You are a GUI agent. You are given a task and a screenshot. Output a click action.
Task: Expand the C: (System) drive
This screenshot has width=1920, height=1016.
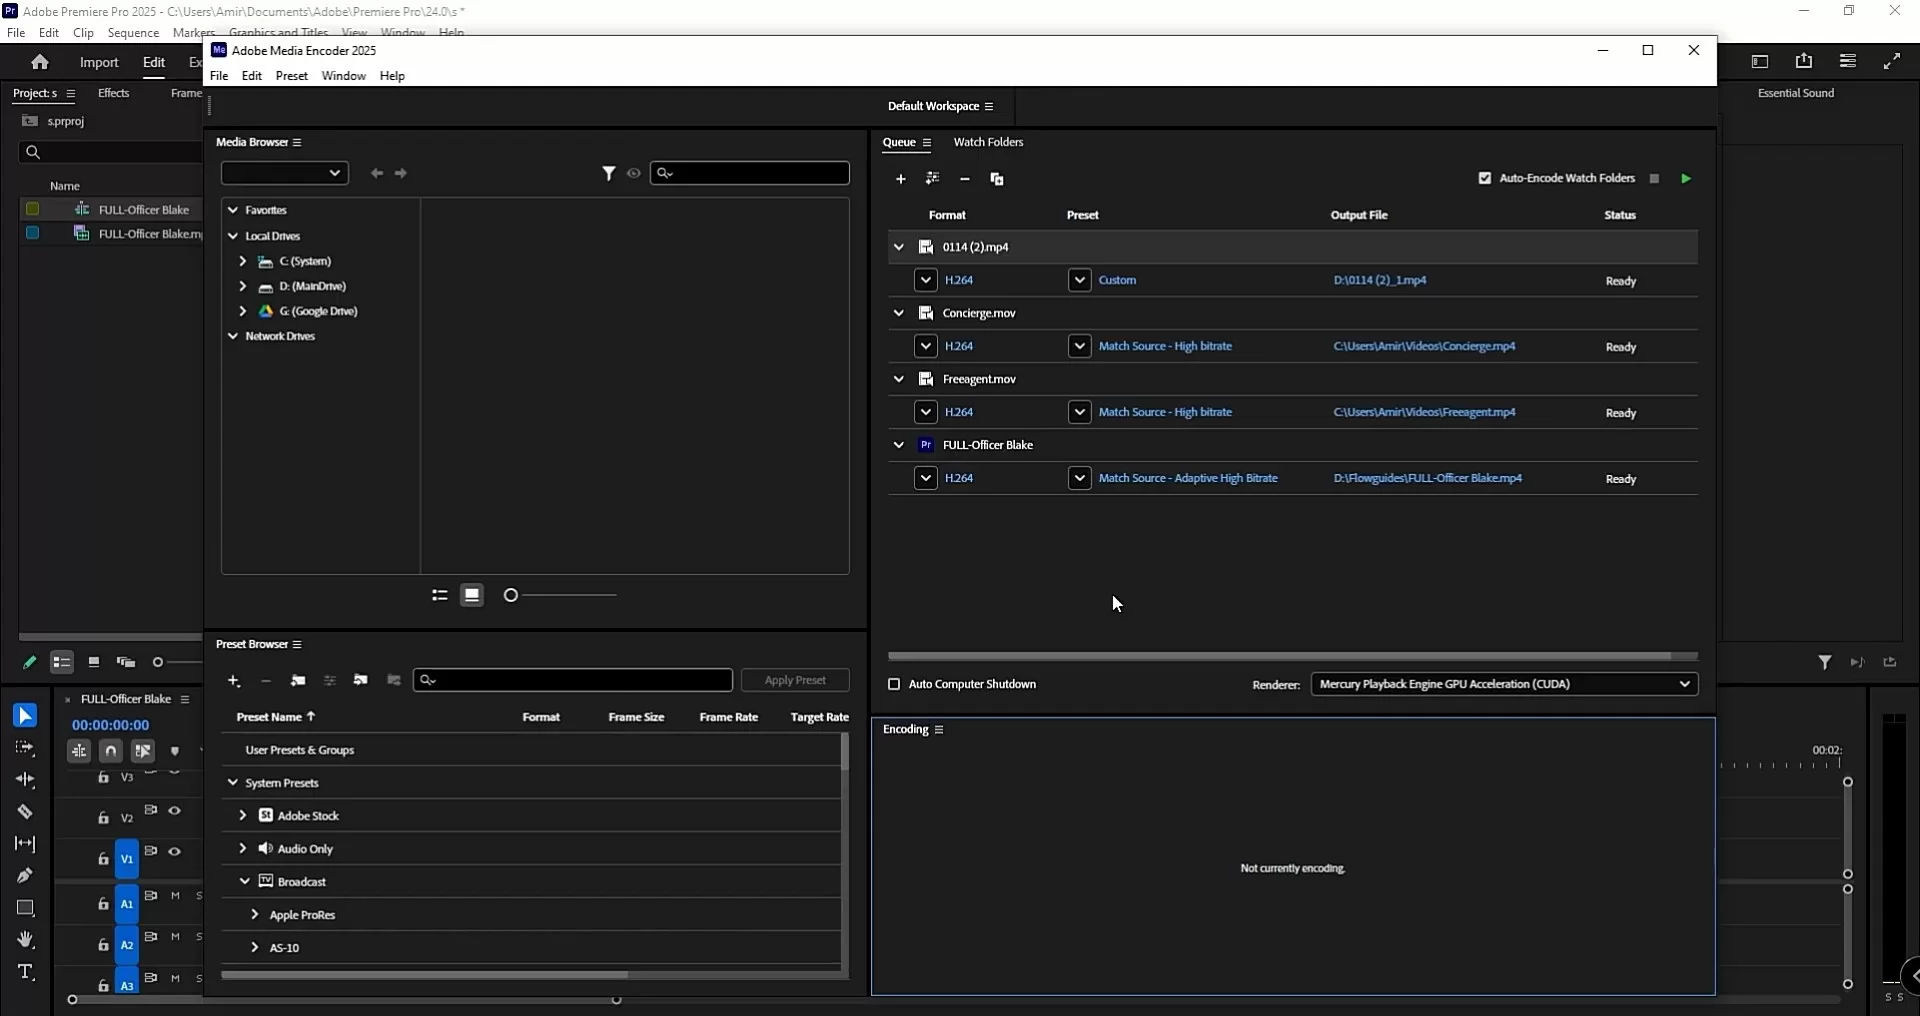241,261
